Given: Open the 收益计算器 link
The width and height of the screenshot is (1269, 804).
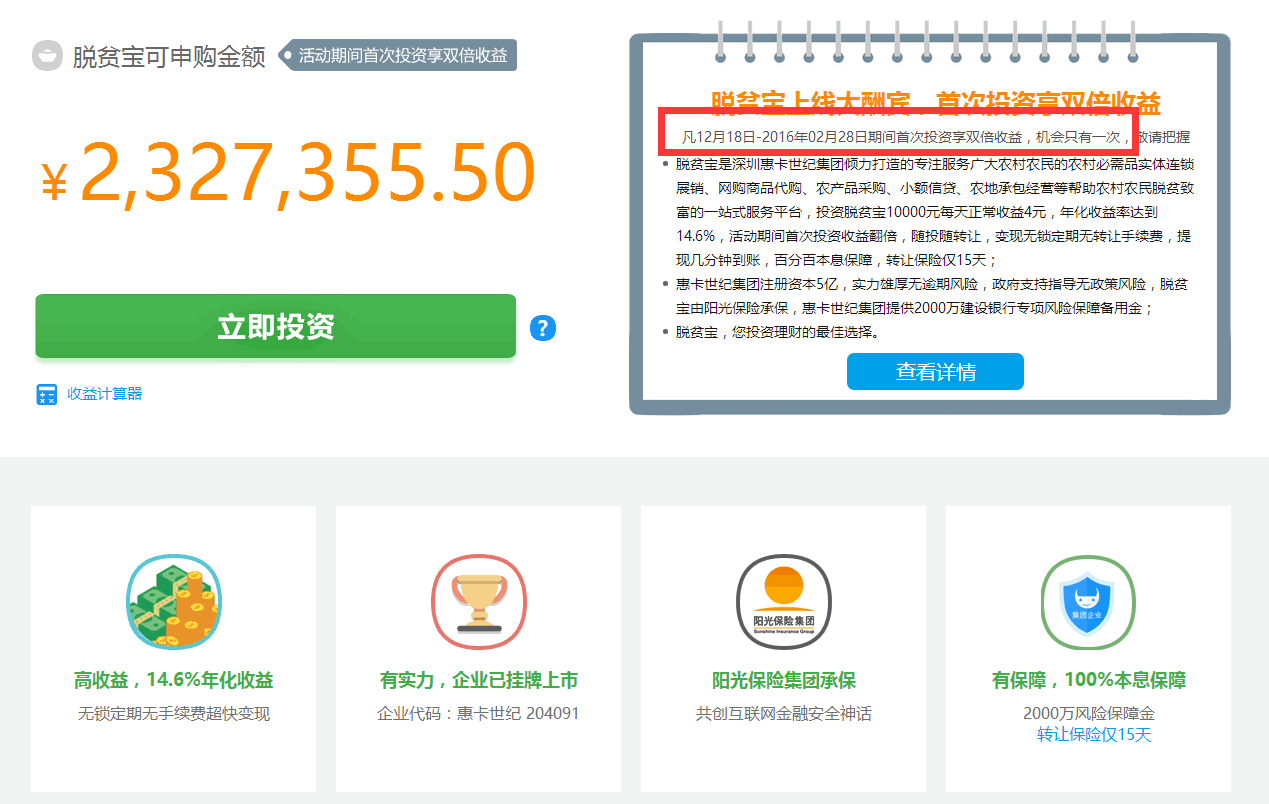Looking at the screenshot, I should tap(104, 394).
